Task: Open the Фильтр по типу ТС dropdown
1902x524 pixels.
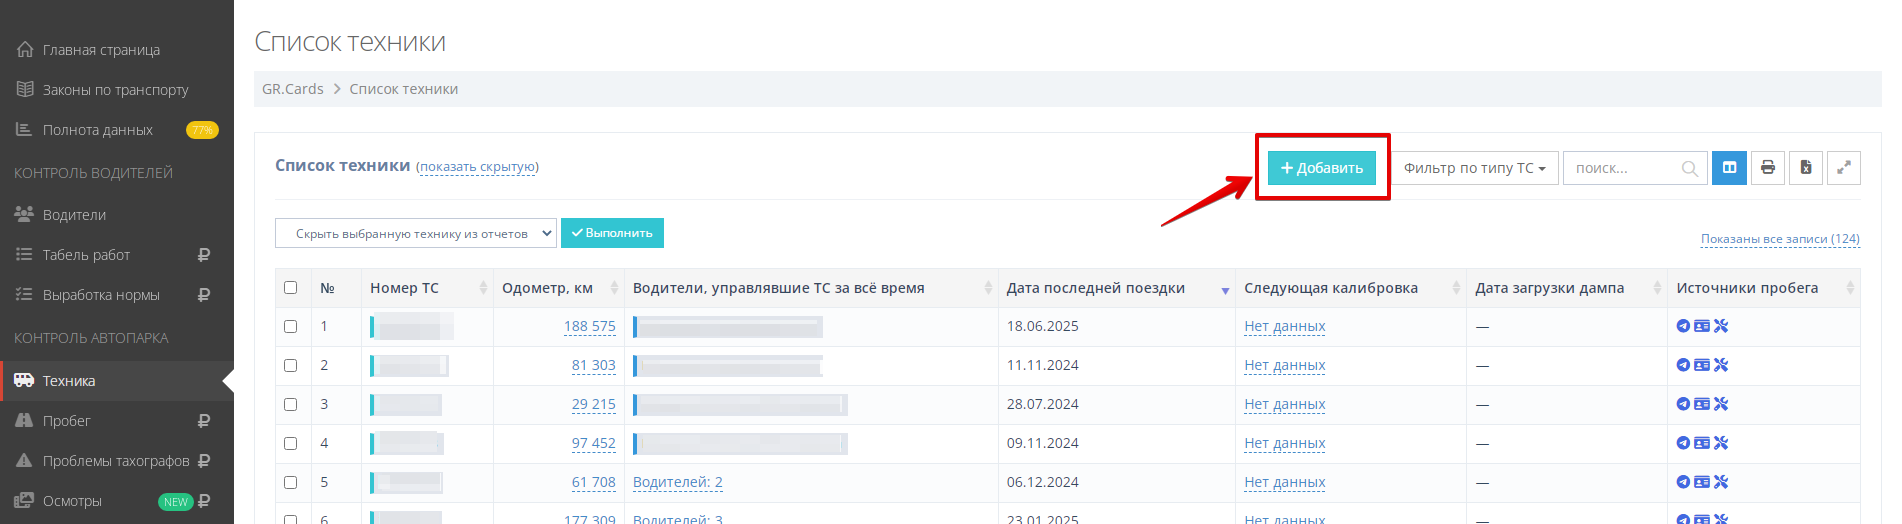Action: [1474, 168]
